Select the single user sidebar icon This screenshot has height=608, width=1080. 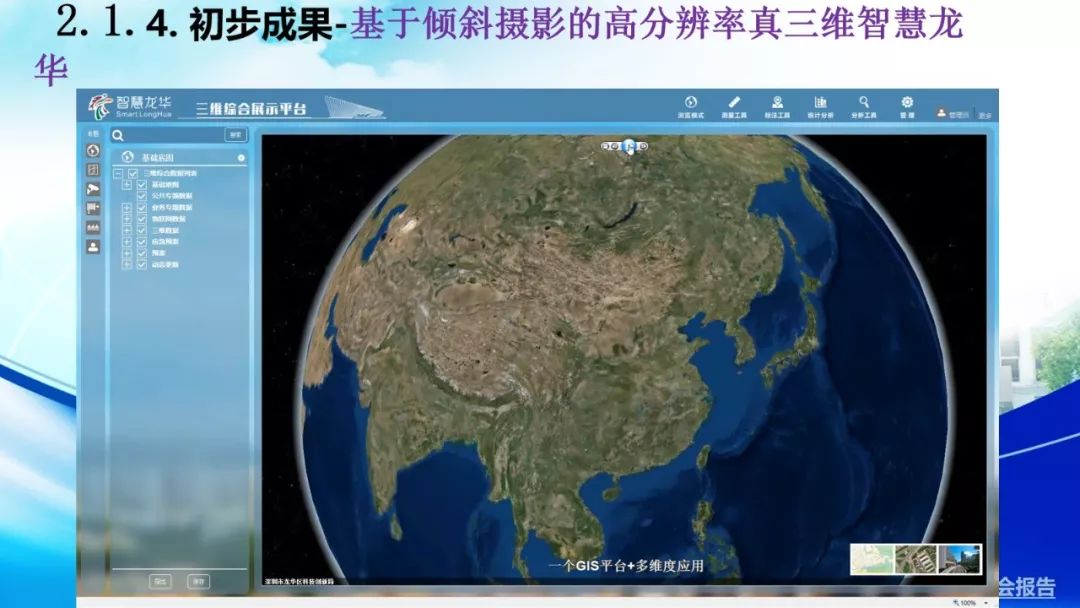(93, 247)
